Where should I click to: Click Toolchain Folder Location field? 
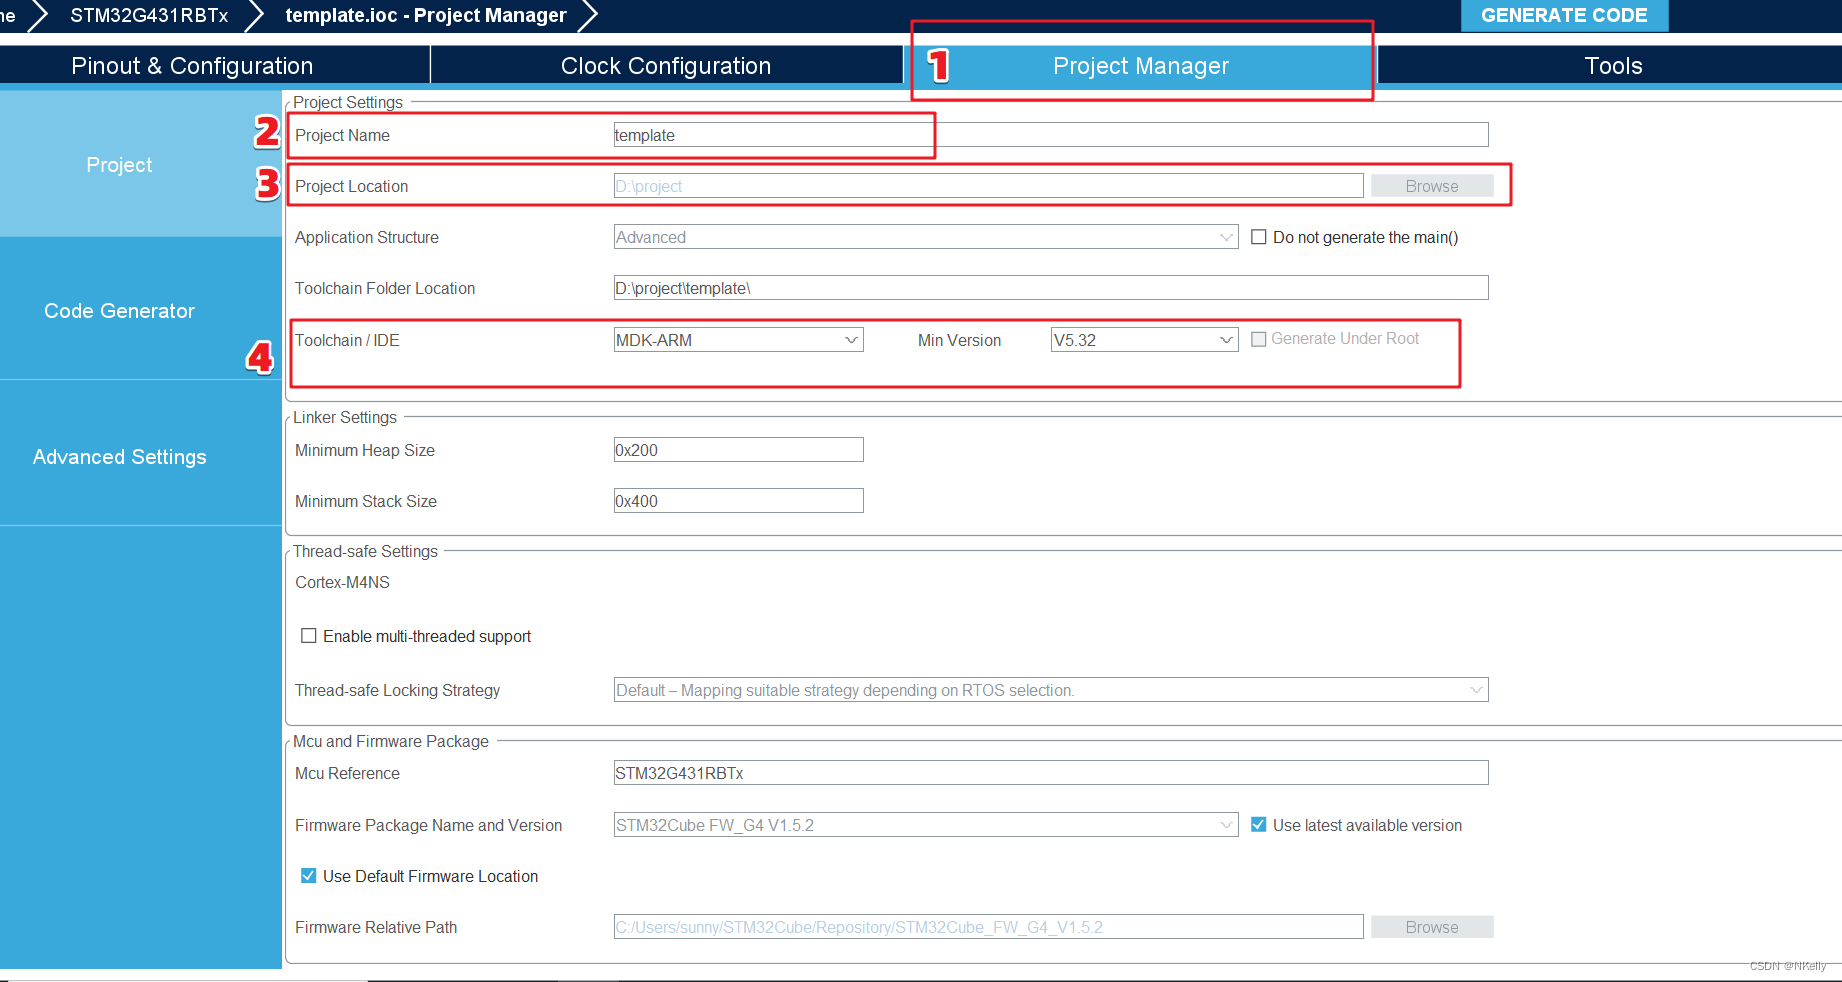[1051, 288]
